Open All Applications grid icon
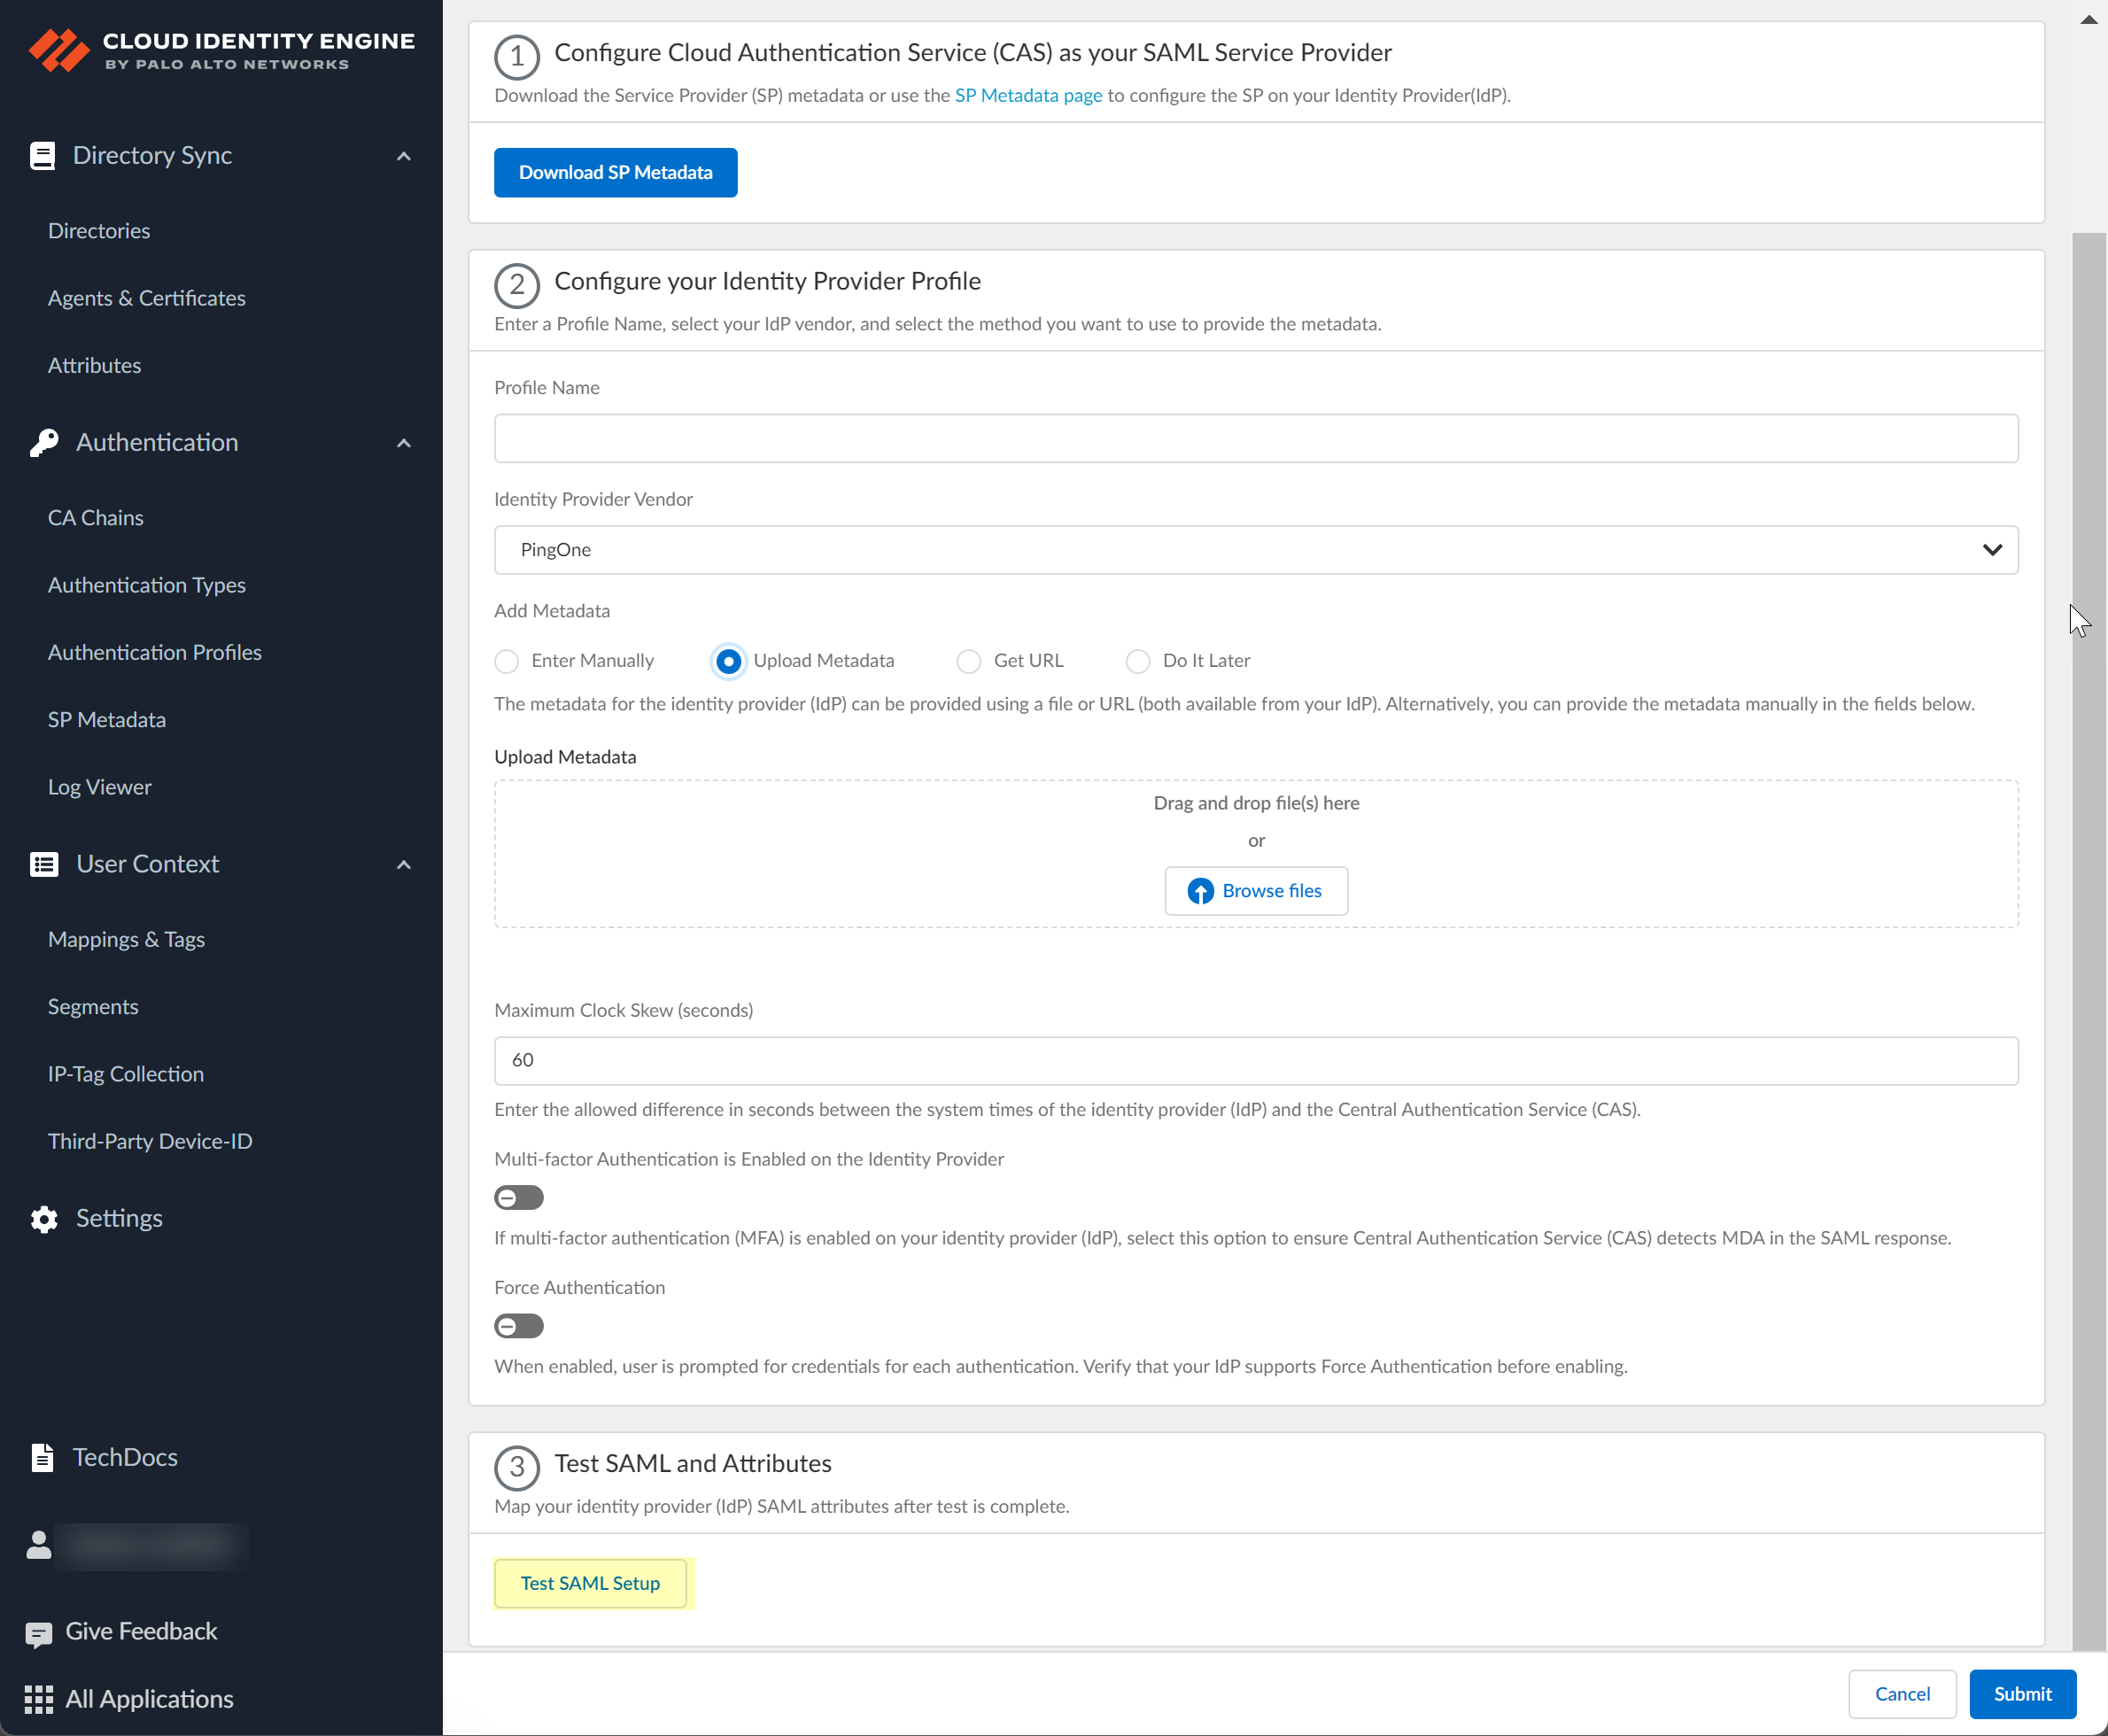 coord(39,1700)
